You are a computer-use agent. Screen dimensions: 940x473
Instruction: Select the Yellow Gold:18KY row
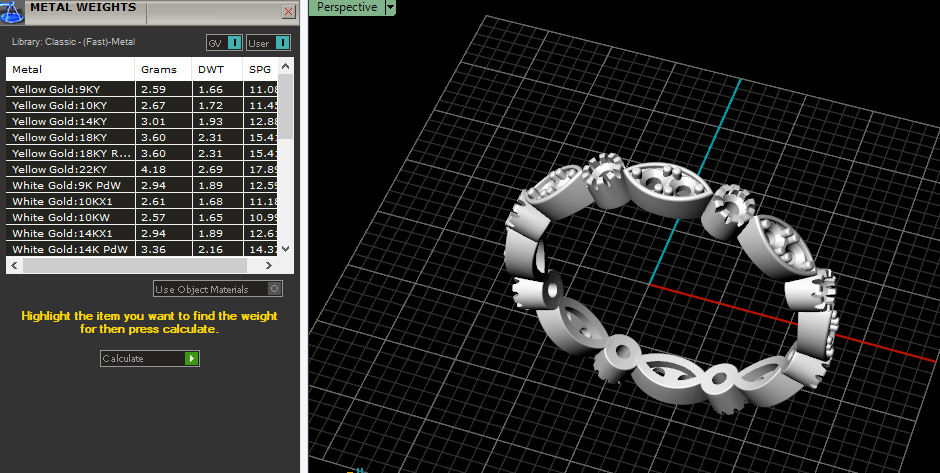tap(142, 137)
